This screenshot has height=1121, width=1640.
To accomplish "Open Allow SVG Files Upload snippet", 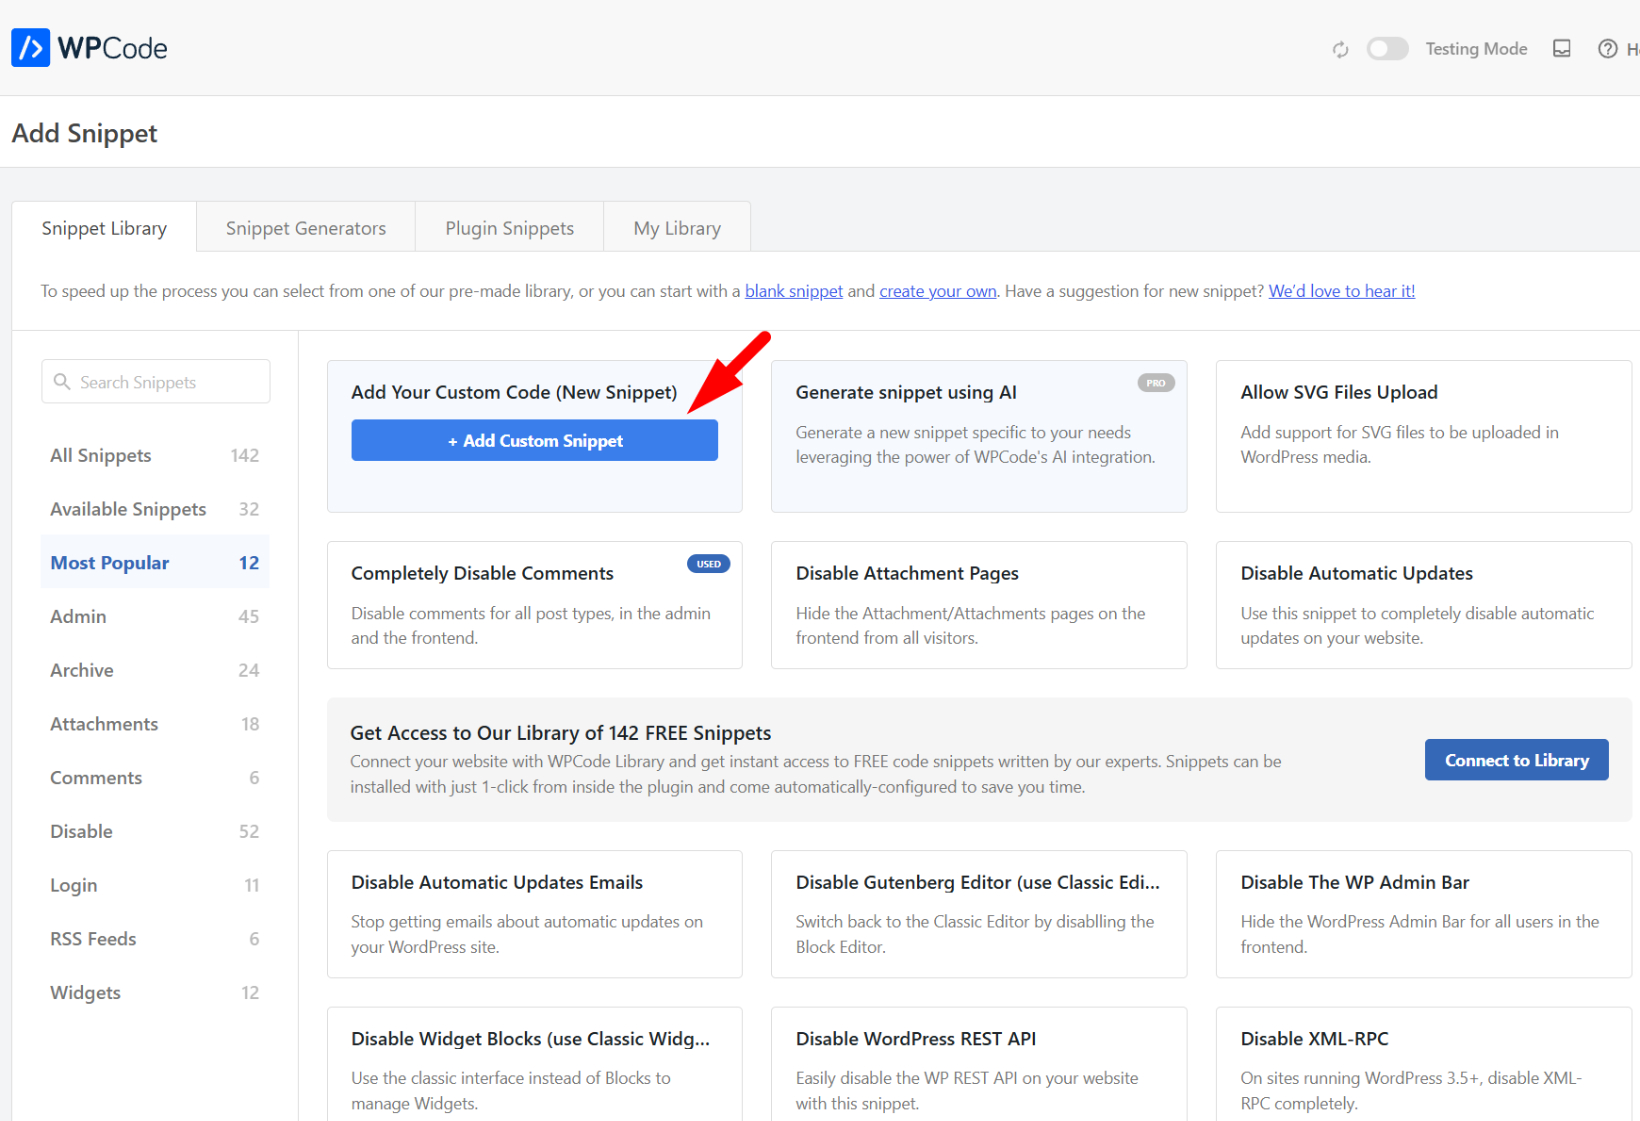I will (1423, 436).
